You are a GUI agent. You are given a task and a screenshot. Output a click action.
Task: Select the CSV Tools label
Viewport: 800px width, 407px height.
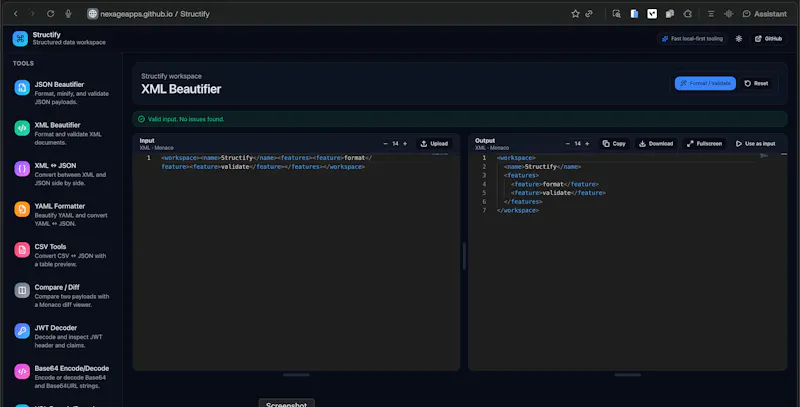coord(51,247)
